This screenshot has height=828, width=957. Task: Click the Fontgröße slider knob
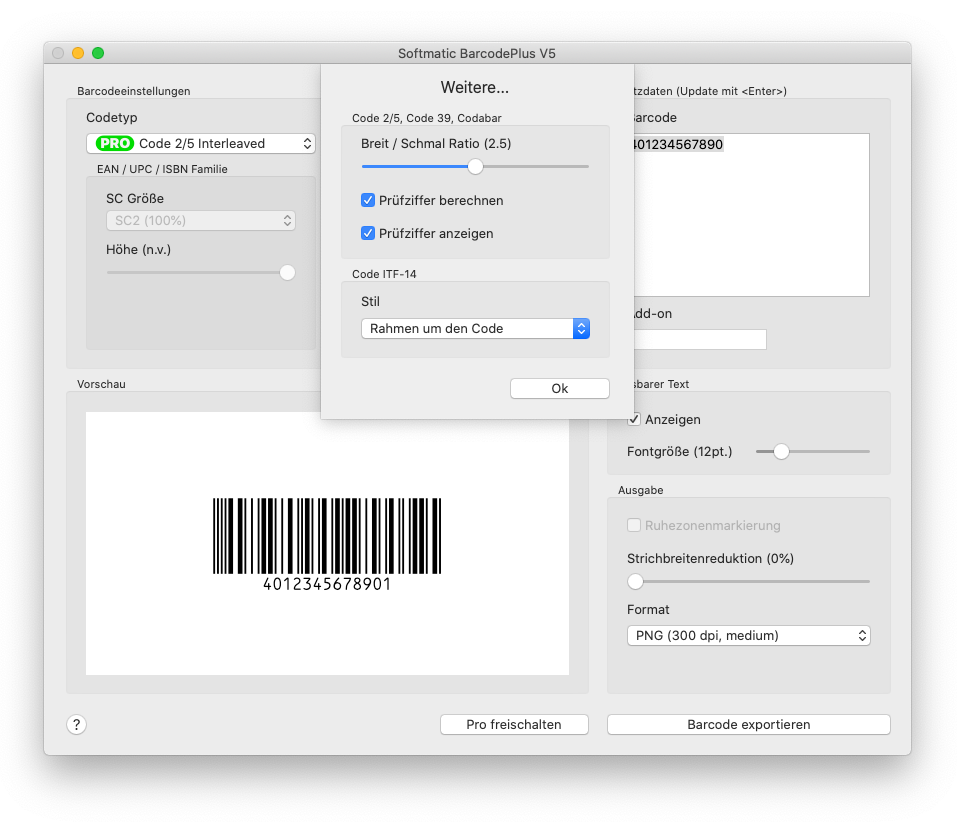tap(781, 452)
